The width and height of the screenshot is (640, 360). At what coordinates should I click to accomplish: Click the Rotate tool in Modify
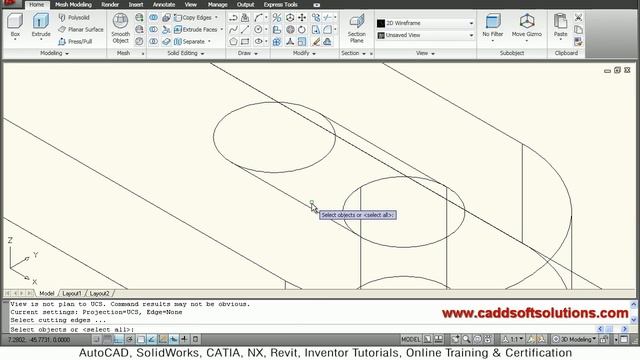(302, 29)
